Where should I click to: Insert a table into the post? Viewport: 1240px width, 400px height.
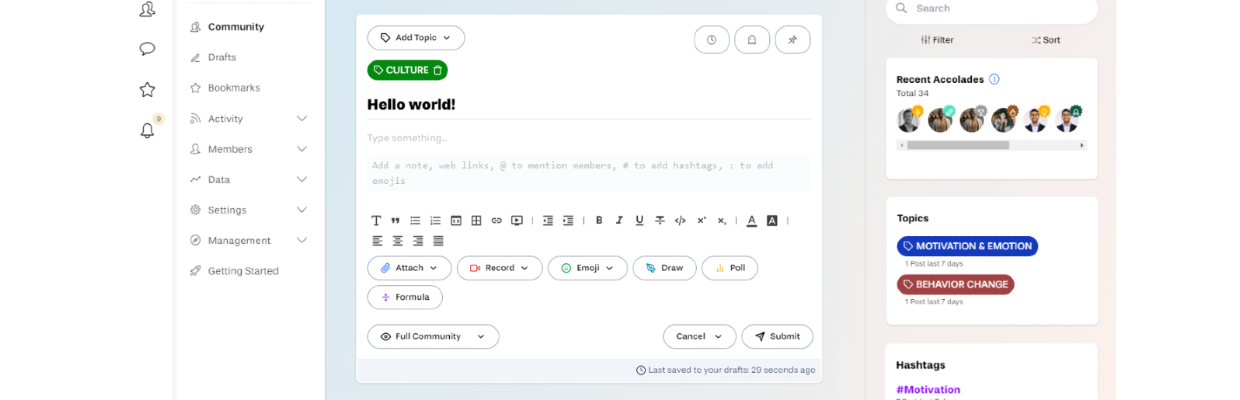(x=476, y=220)
